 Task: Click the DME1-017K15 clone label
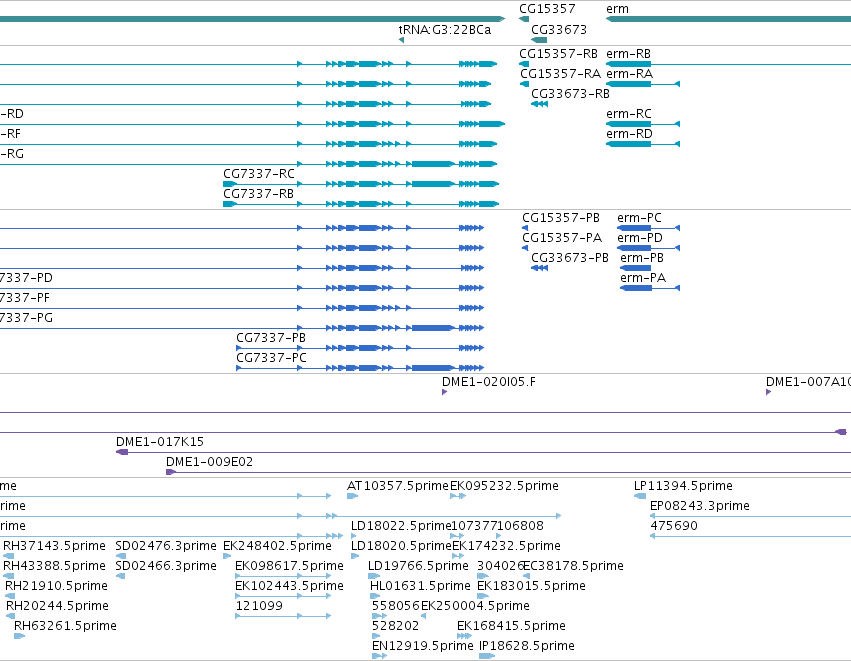coord(160,442)
